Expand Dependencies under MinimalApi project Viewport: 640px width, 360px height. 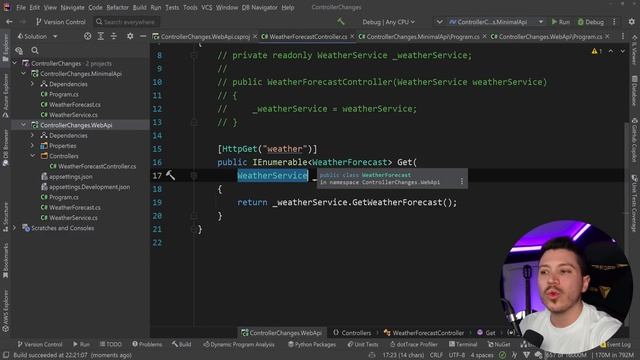[x=33, y=84]
